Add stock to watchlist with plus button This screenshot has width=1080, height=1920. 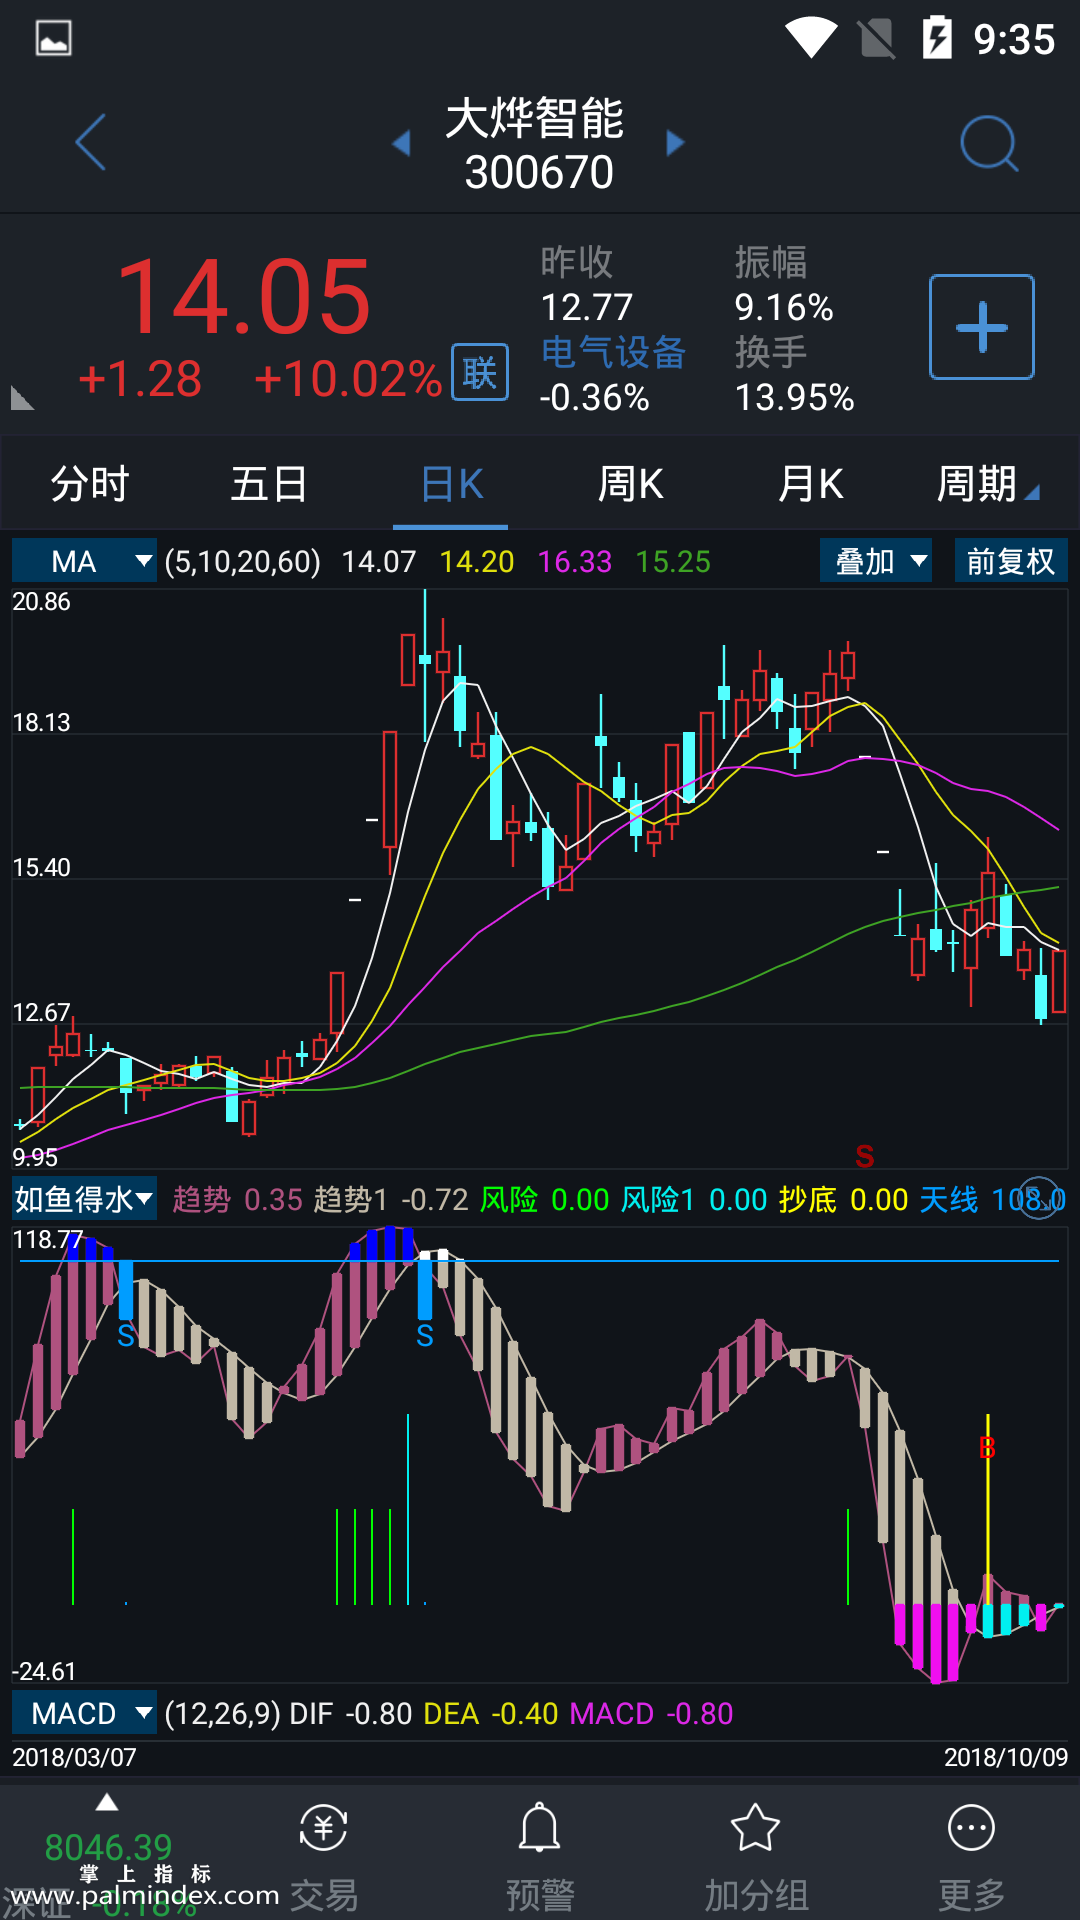(982, 327)
